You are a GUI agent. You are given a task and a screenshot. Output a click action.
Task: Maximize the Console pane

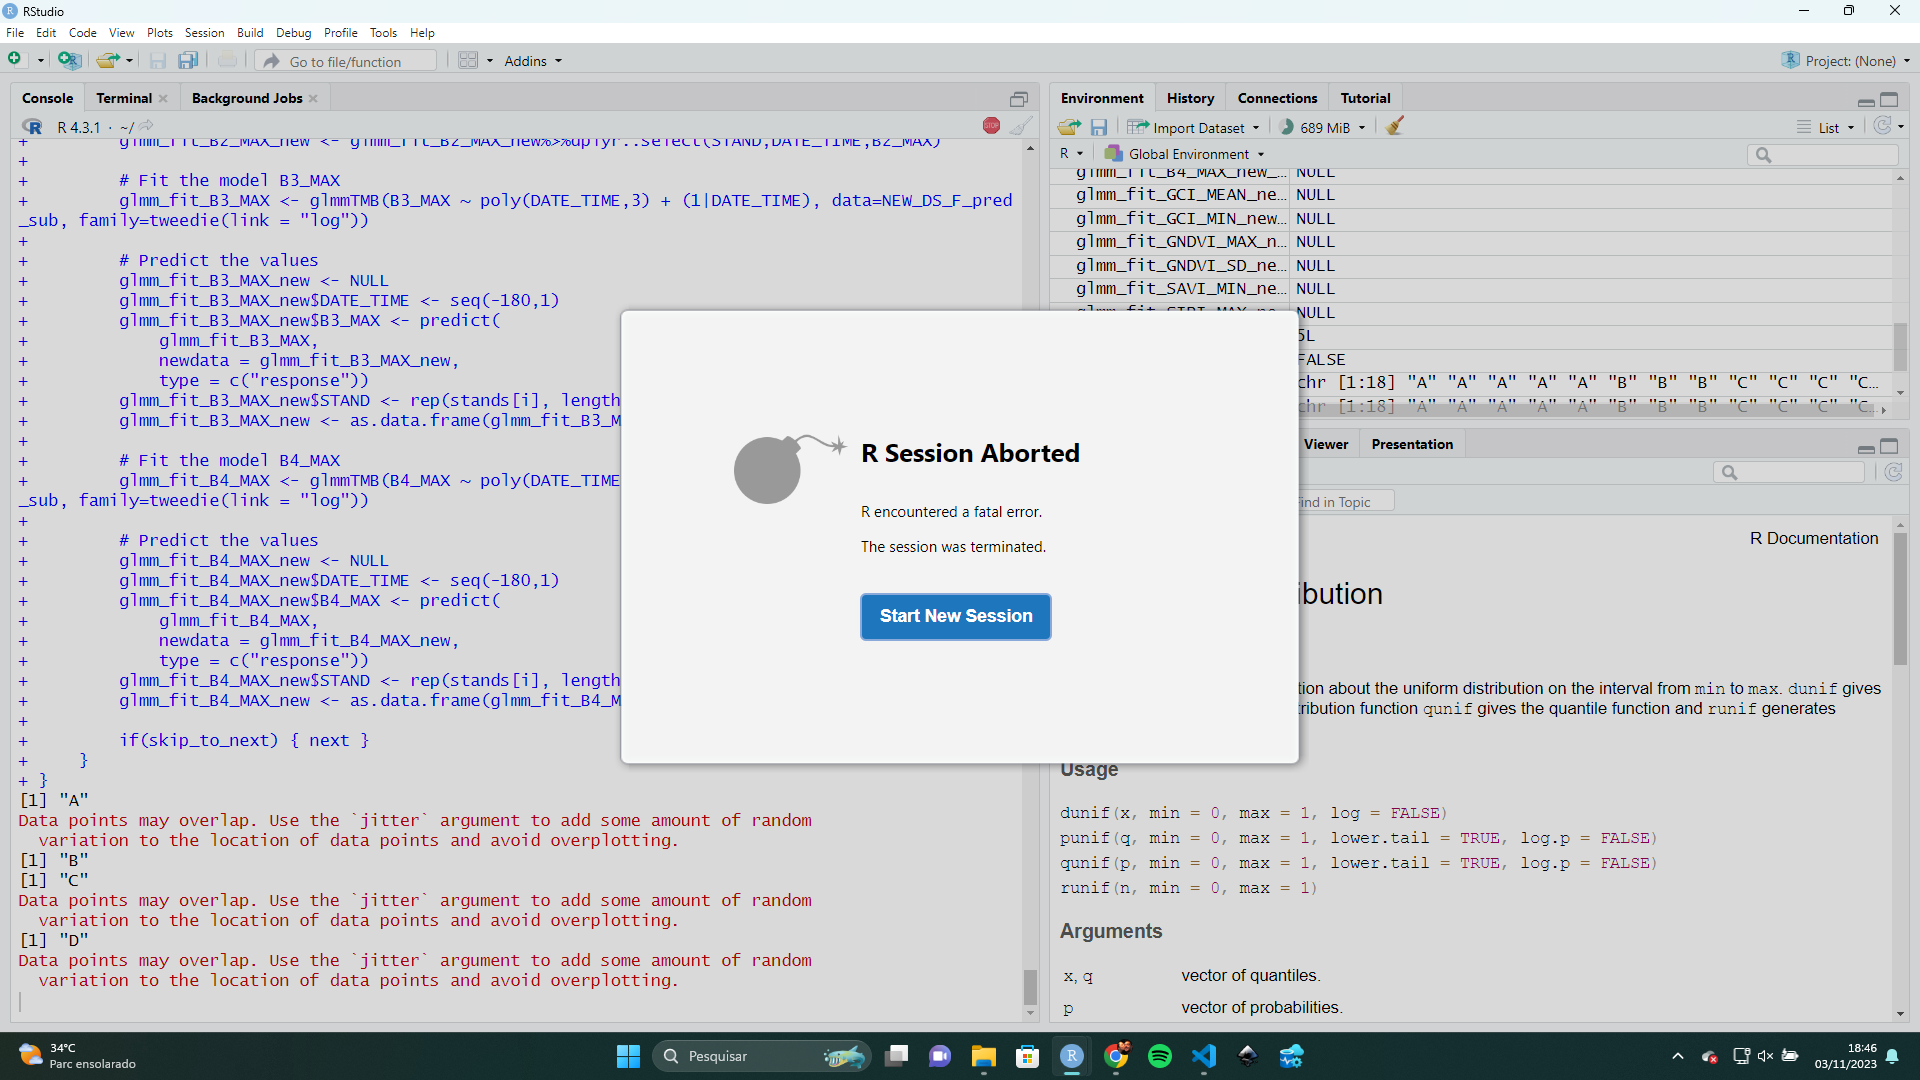coord(1019,99)
